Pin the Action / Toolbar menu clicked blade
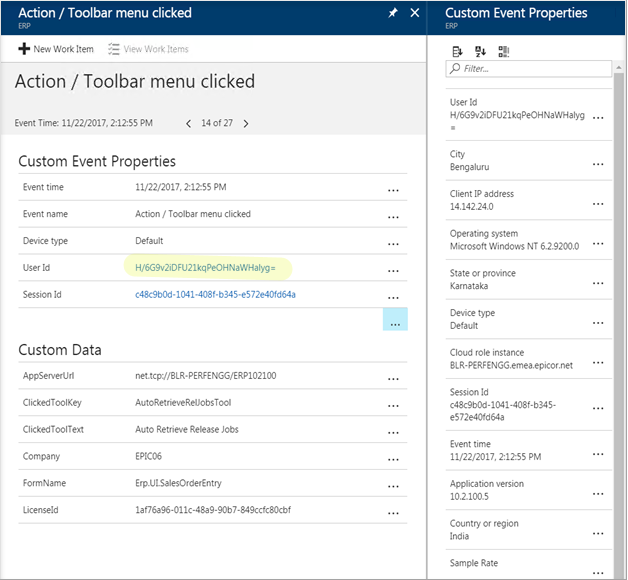 tap(392, 13)
